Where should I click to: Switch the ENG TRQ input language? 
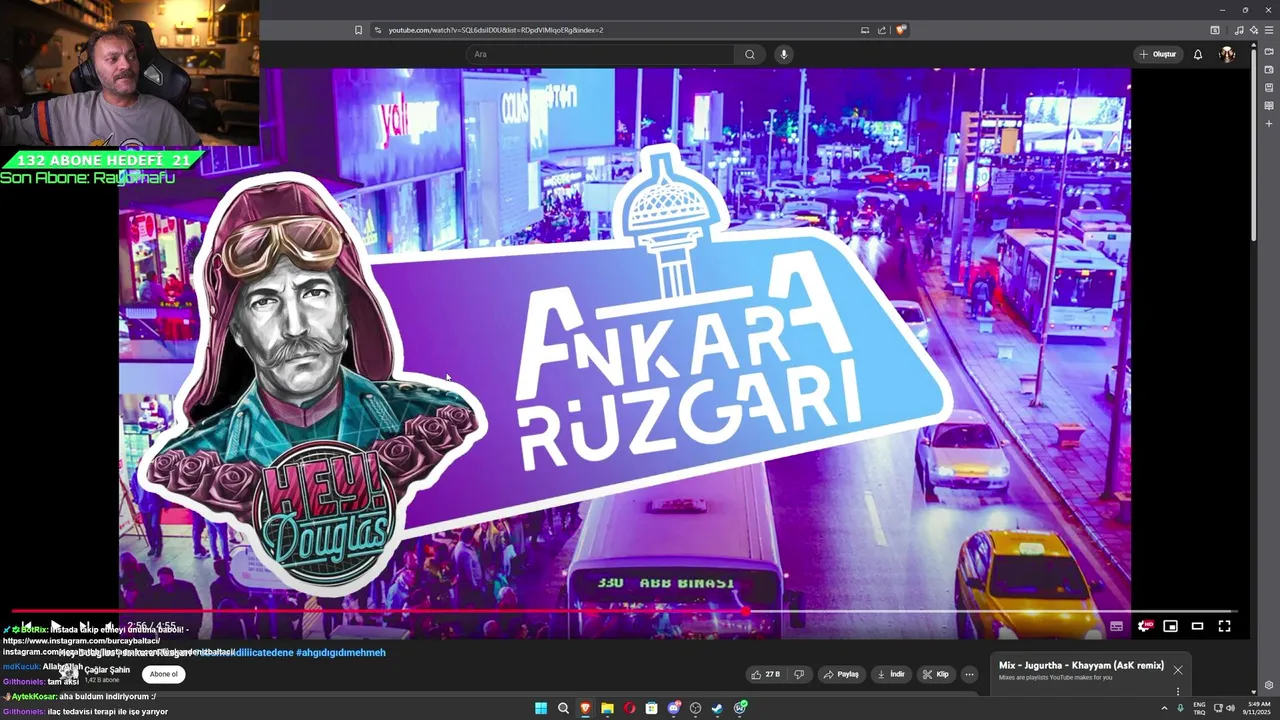coord(1199,708)
